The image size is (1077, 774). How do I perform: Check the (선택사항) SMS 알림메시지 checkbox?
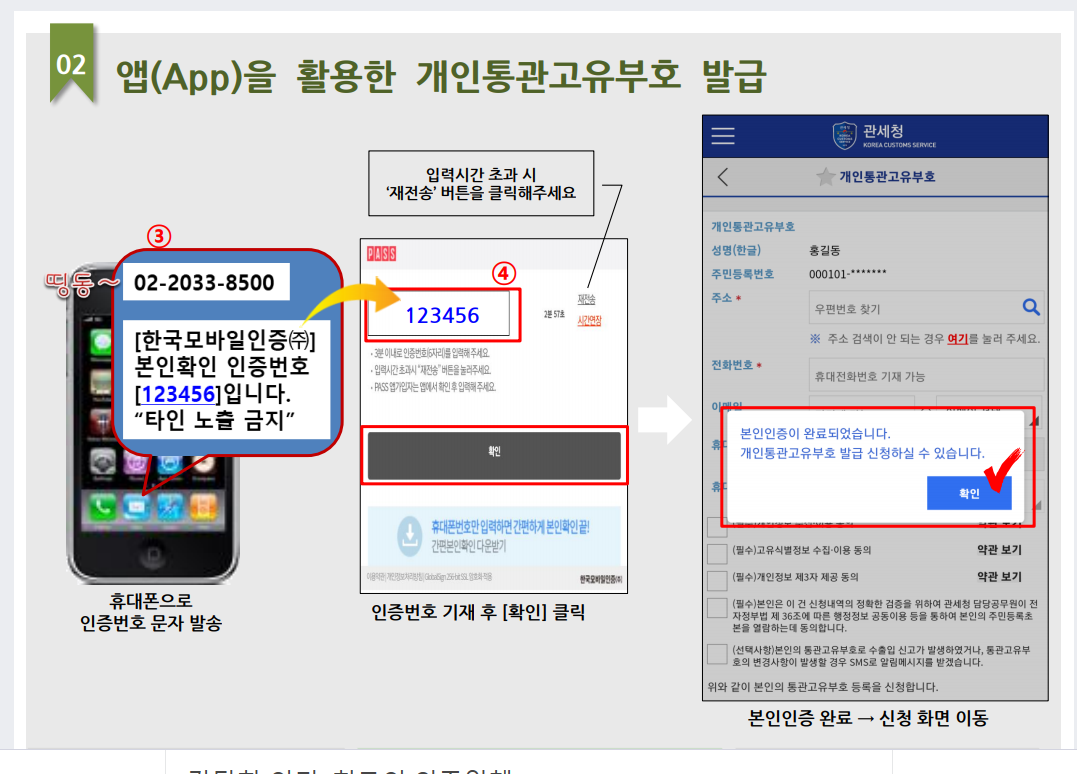pyautogui.click(x=715, y=654)
